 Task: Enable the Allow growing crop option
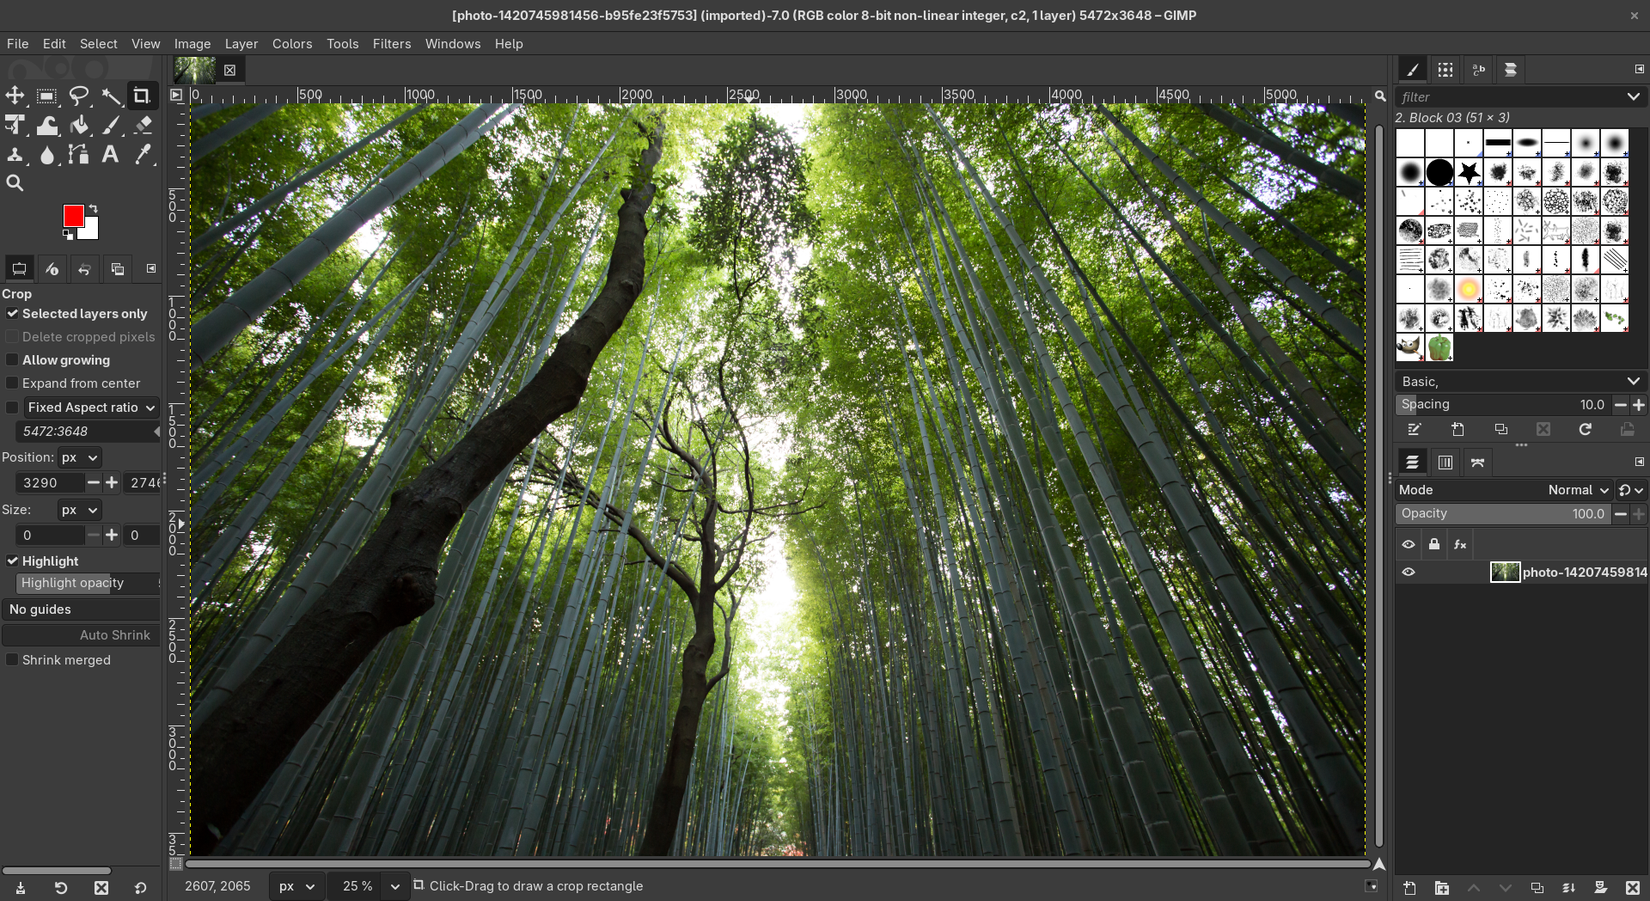coord(11,360)
